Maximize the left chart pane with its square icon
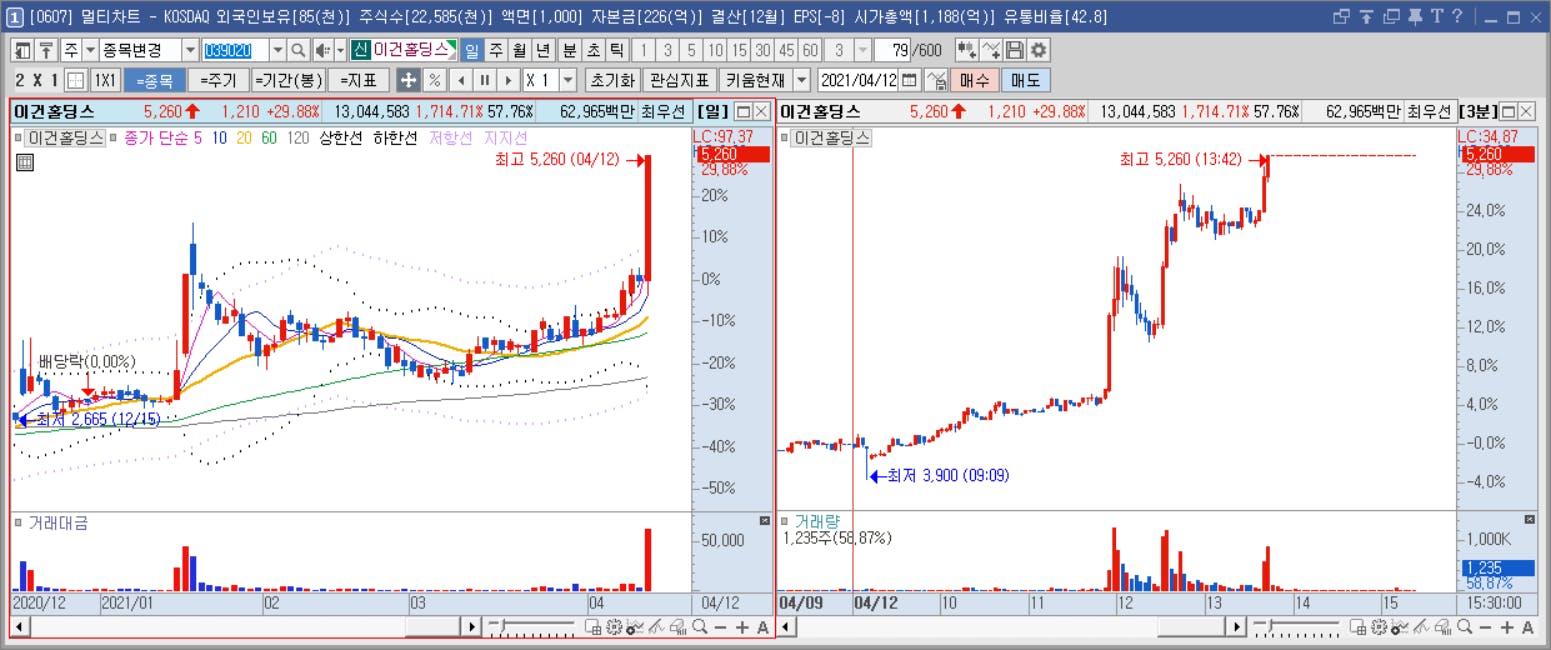1551x650 pixels. (x=743, y=111)
